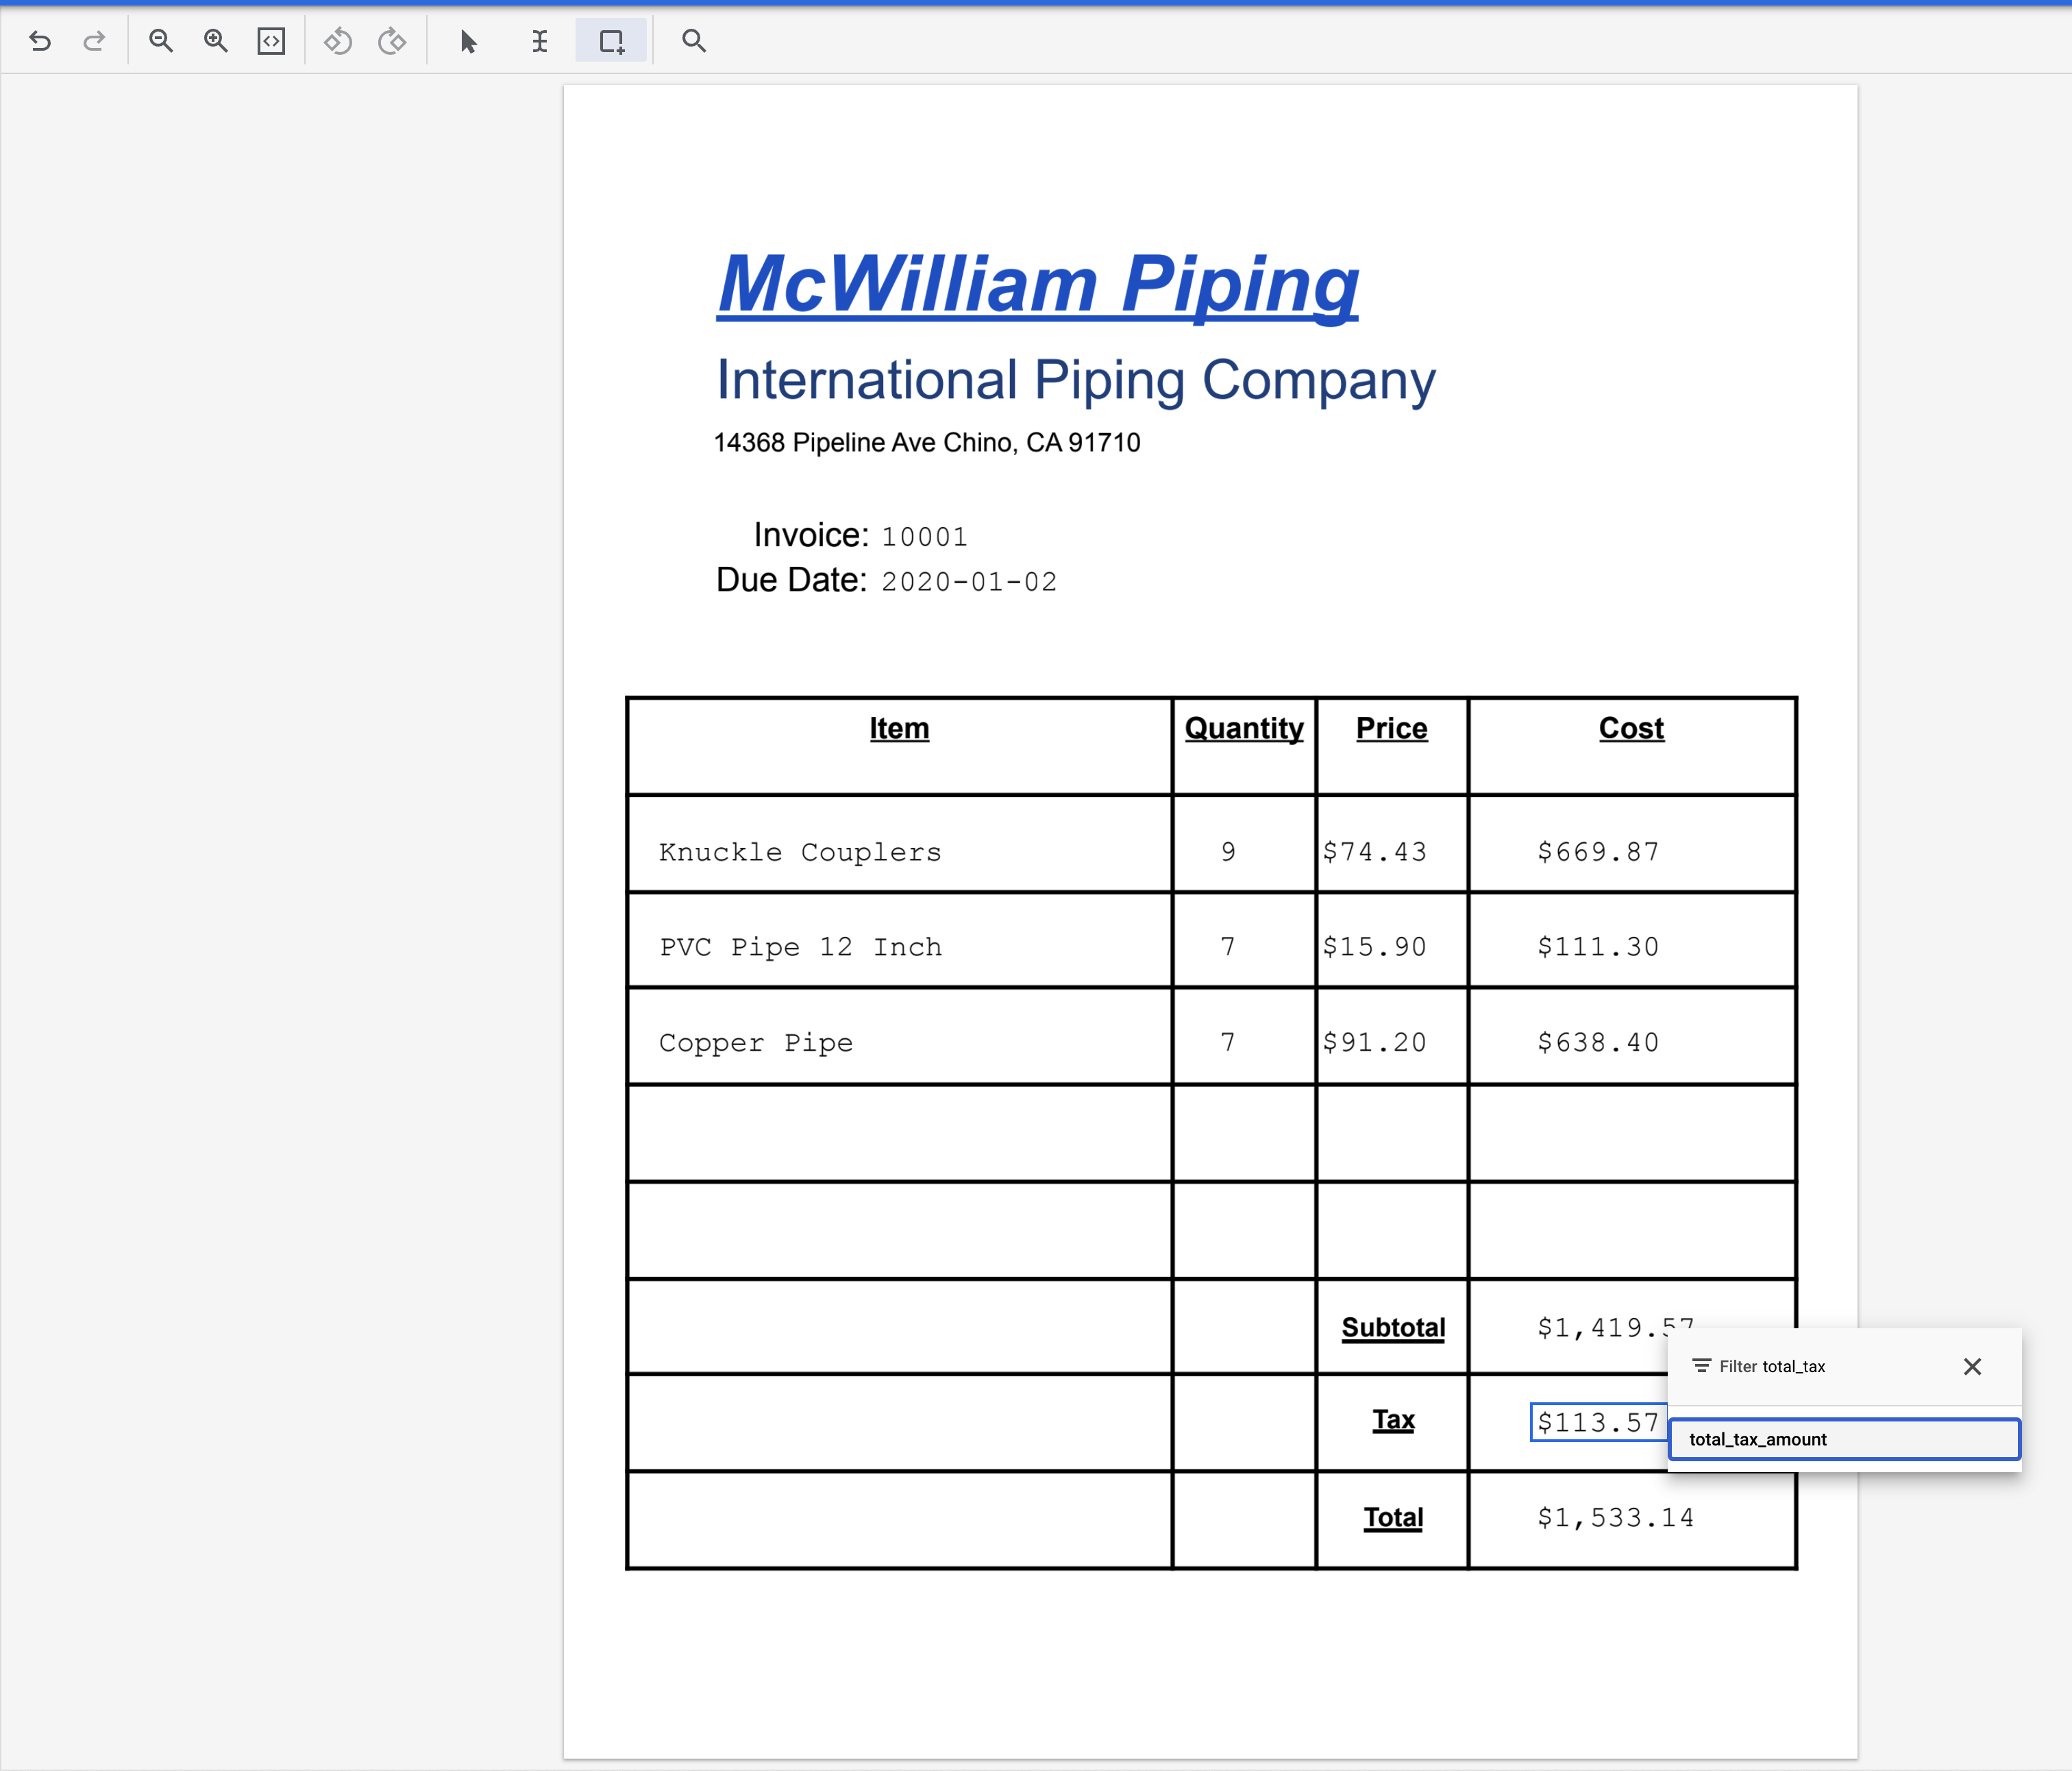
Task: Rotate document clockwise
Action: [x=392, y=41]
